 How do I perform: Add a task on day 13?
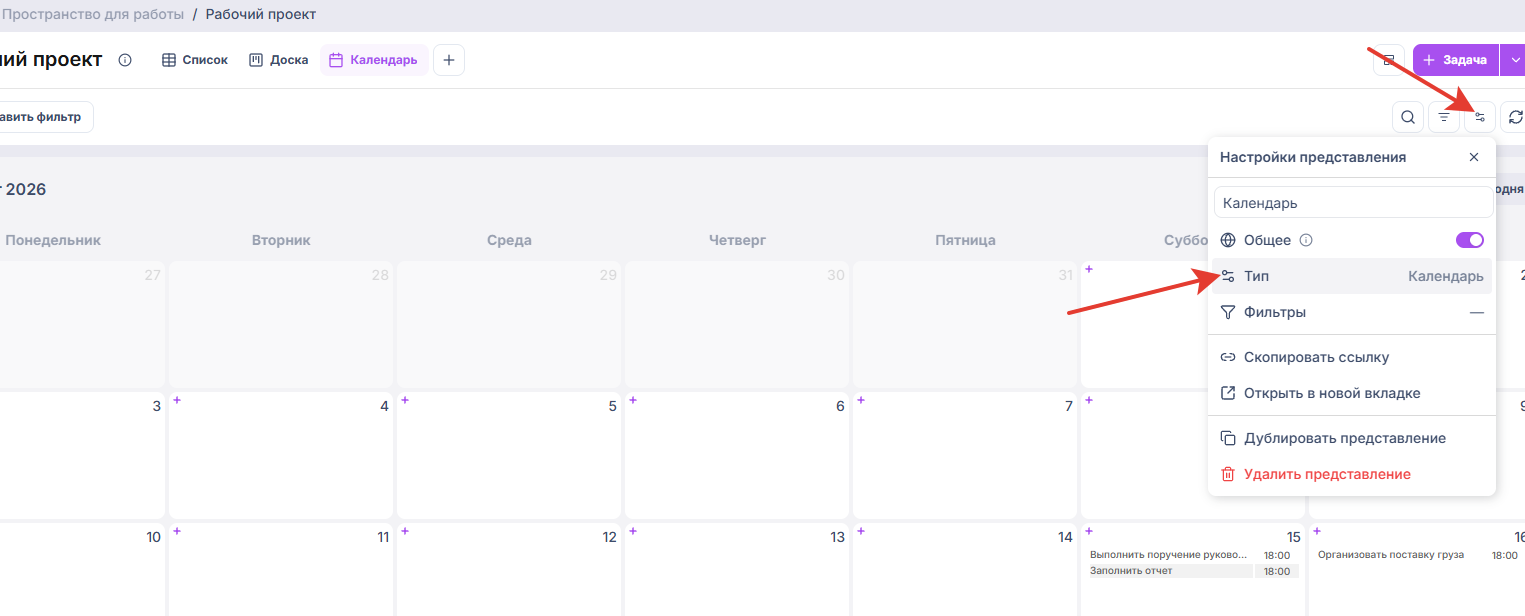coord(633,531)
